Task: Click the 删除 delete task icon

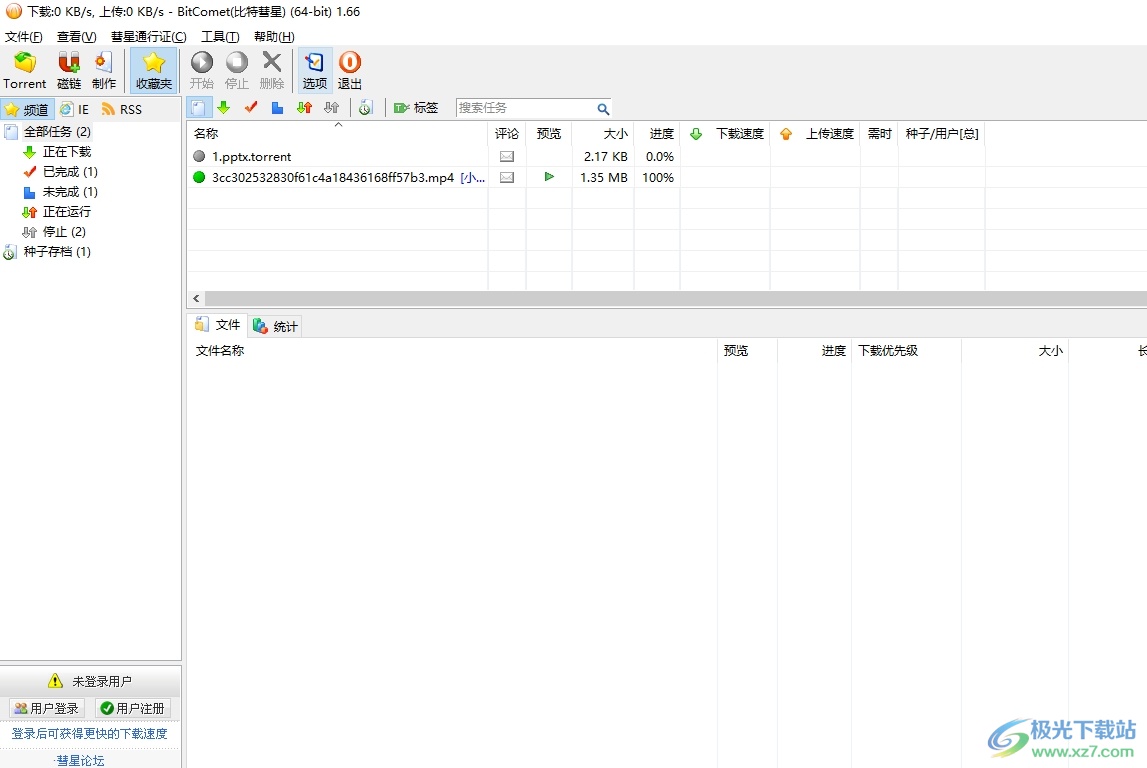Action: coord(272,71)
